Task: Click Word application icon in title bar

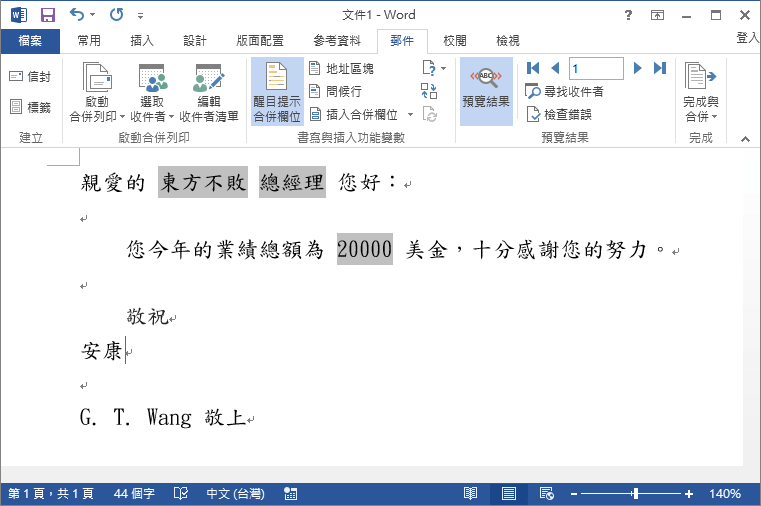Action: [x=18, y=15]
